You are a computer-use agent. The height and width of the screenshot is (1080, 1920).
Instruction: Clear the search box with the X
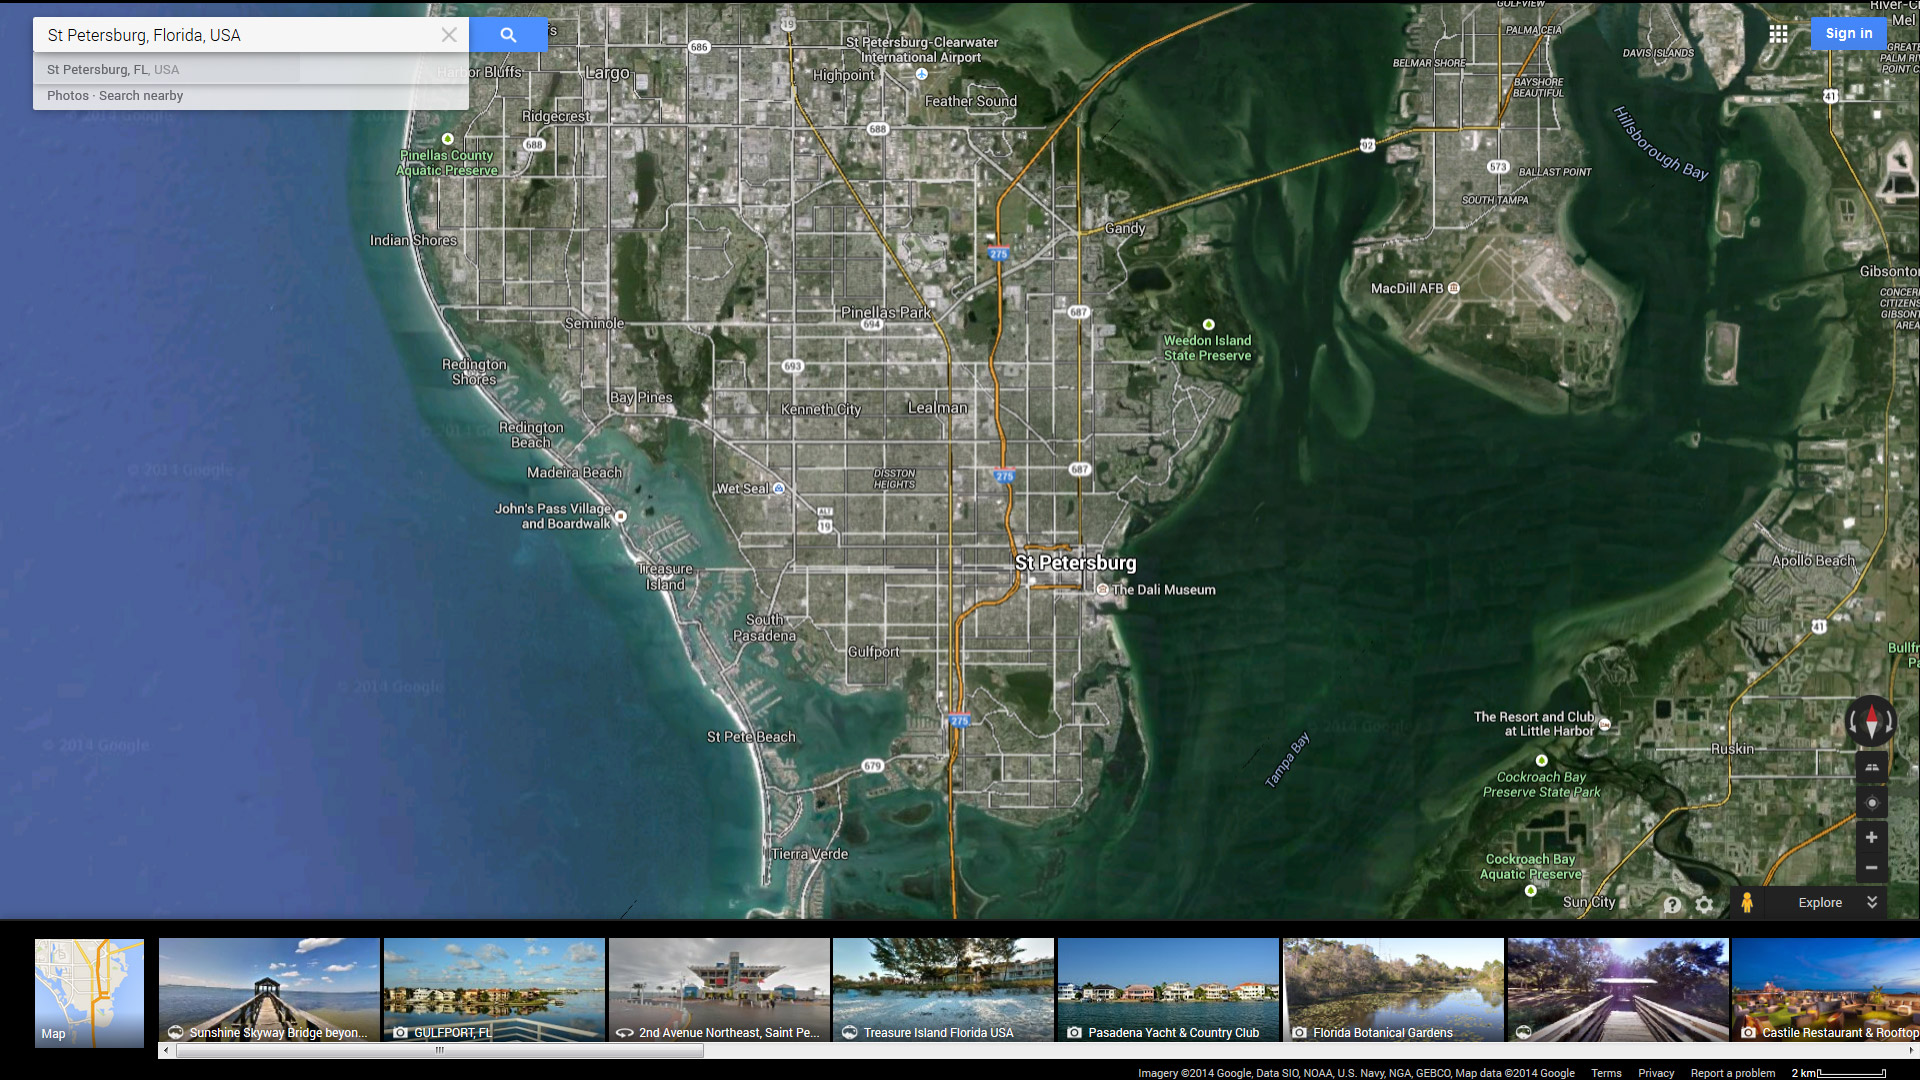coord(449,35)
